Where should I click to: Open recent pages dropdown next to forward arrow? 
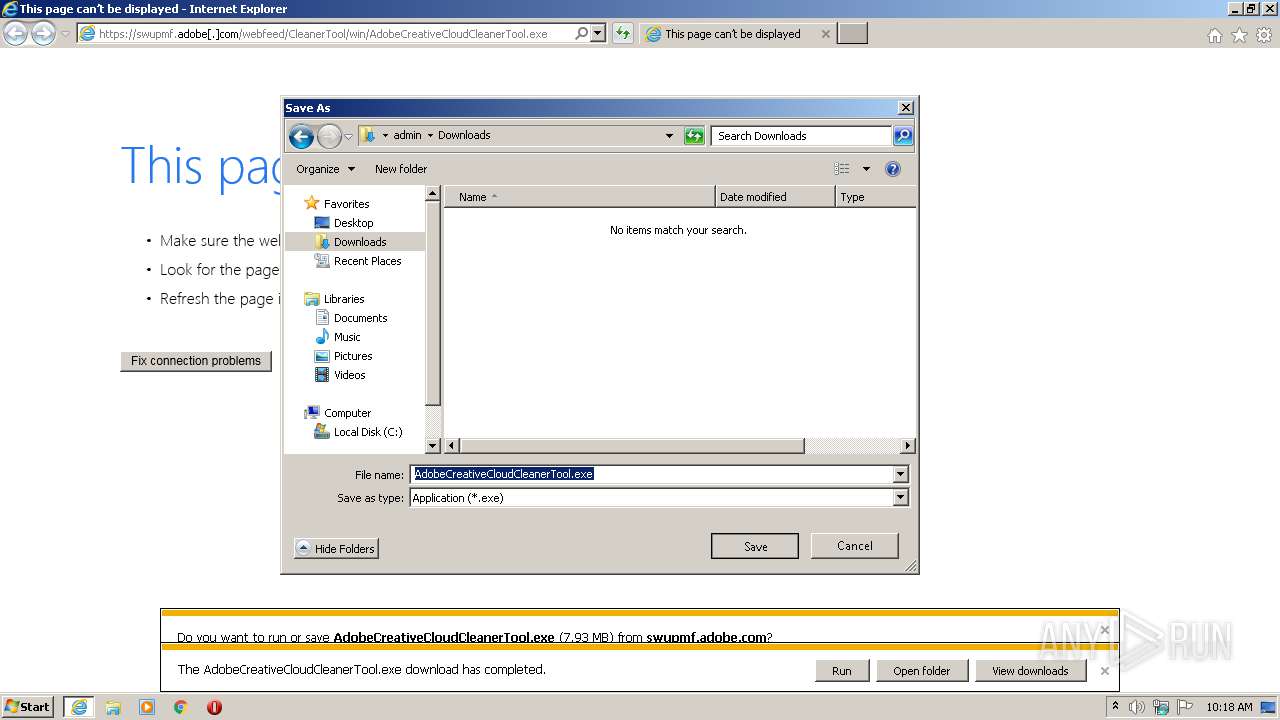tap(349, 136)
